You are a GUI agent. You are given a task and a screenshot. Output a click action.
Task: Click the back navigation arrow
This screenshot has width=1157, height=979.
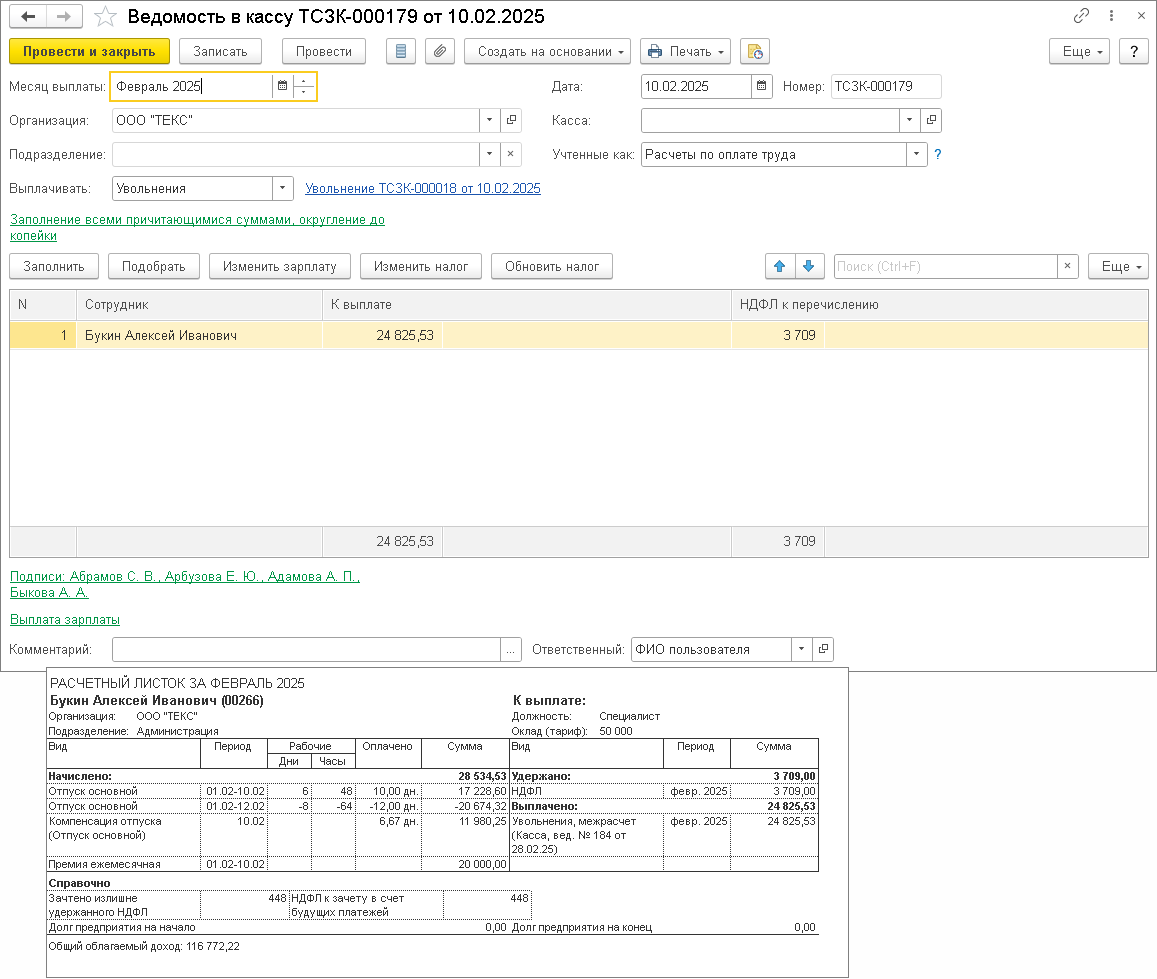pyautogui.click(x=28, y=17)
